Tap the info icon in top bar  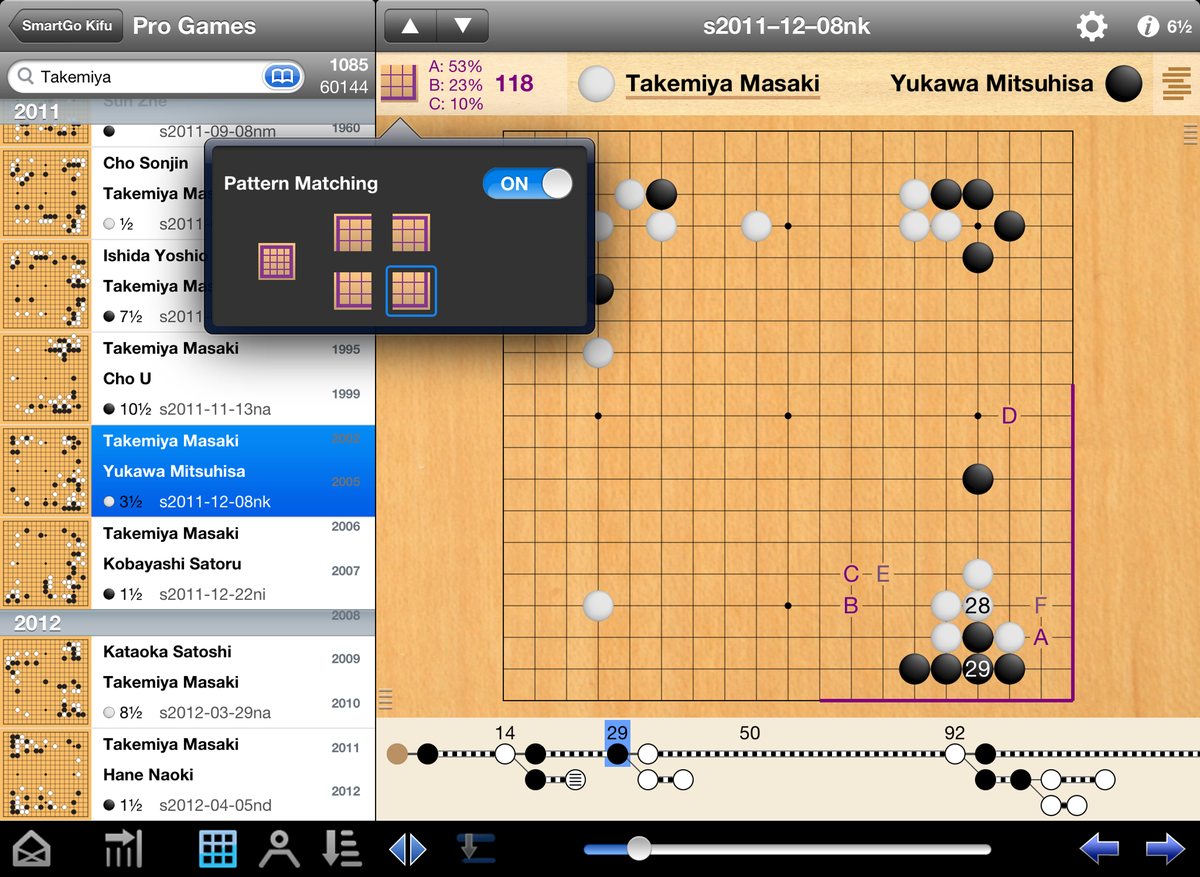tap(1148, 27)
